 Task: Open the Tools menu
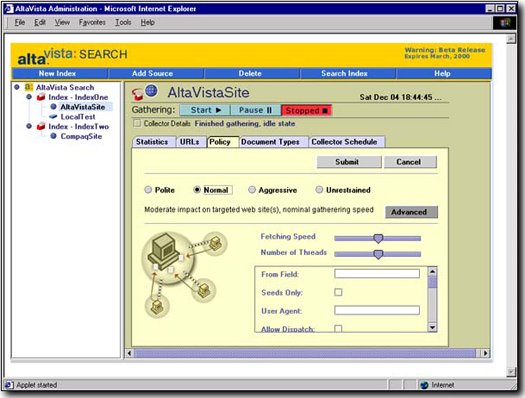(123, 22)
